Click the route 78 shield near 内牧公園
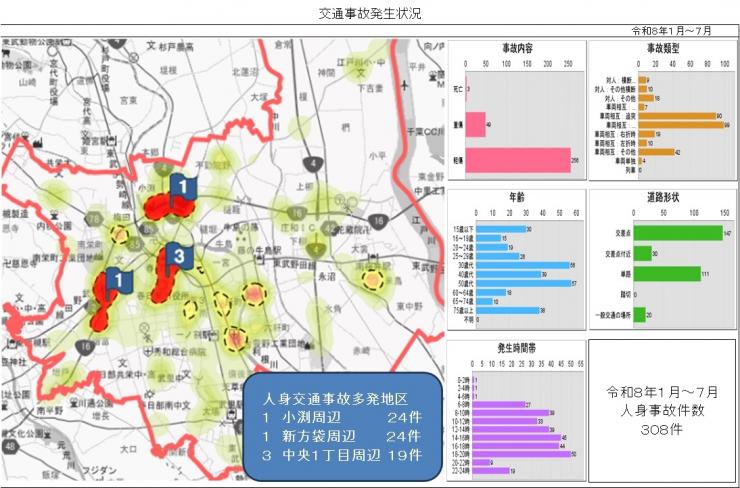Viewport: 740px width, 488px height. (x=94, y=219)
